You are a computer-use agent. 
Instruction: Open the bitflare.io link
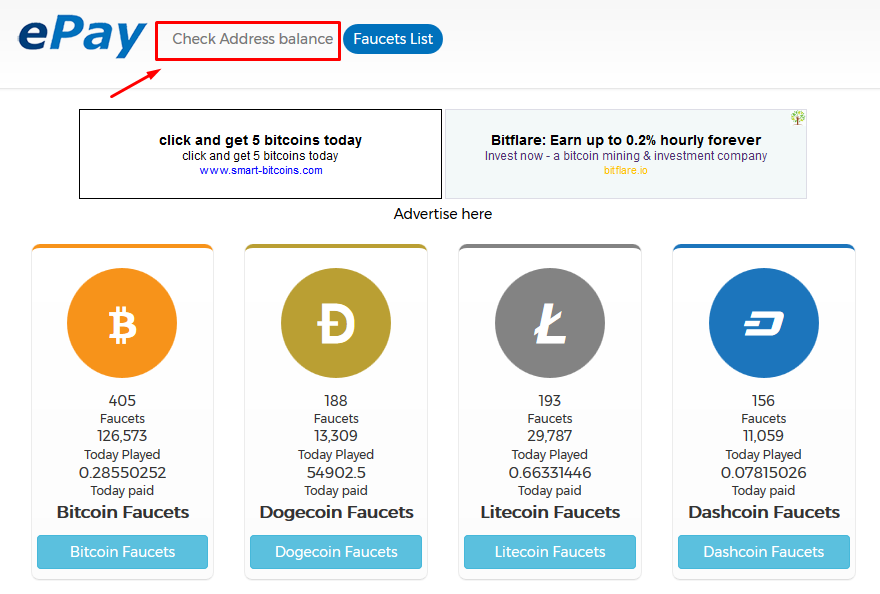point(625,170)
